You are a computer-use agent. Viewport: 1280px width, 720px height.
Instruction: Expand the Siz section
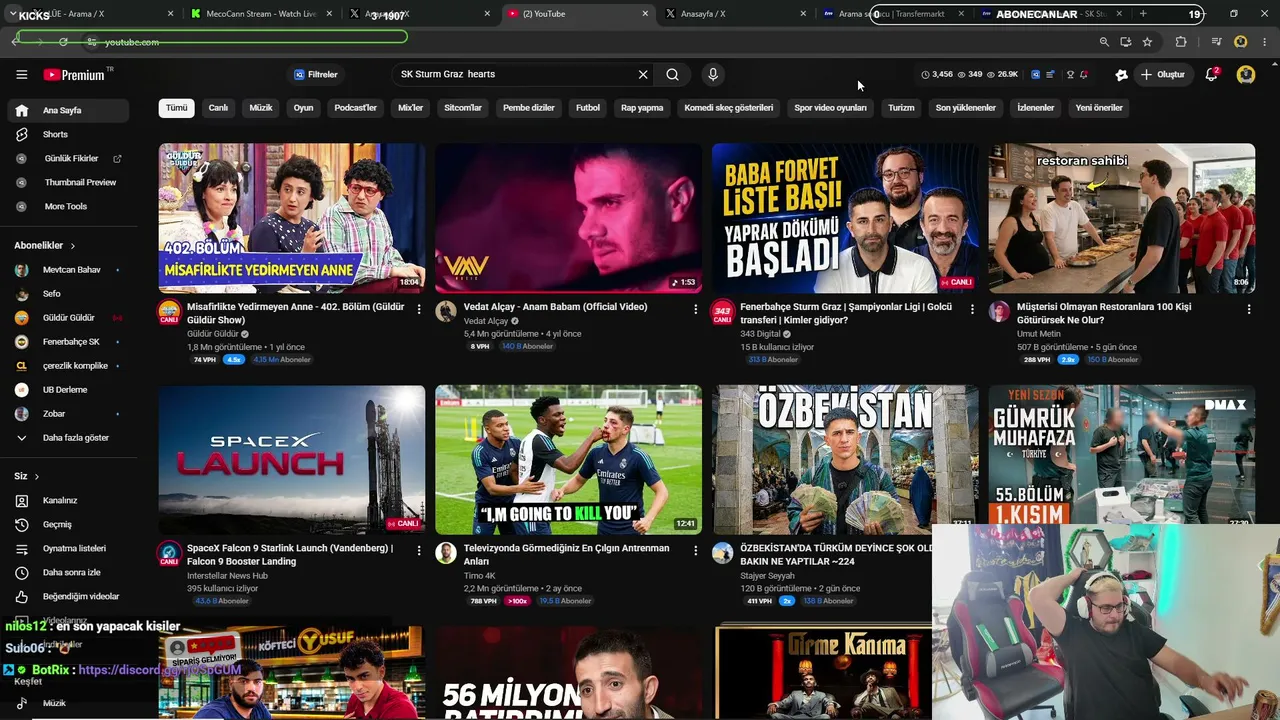tap(27, 476)
